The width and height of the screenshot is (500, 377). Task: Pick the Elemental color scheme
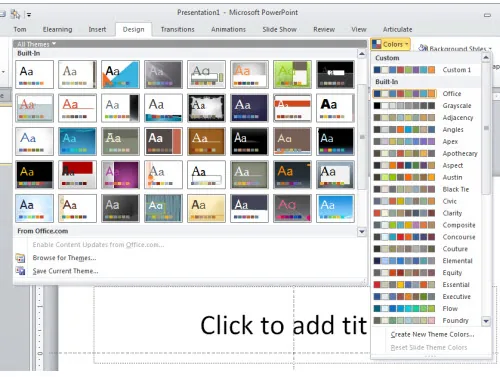coord(427,261)
